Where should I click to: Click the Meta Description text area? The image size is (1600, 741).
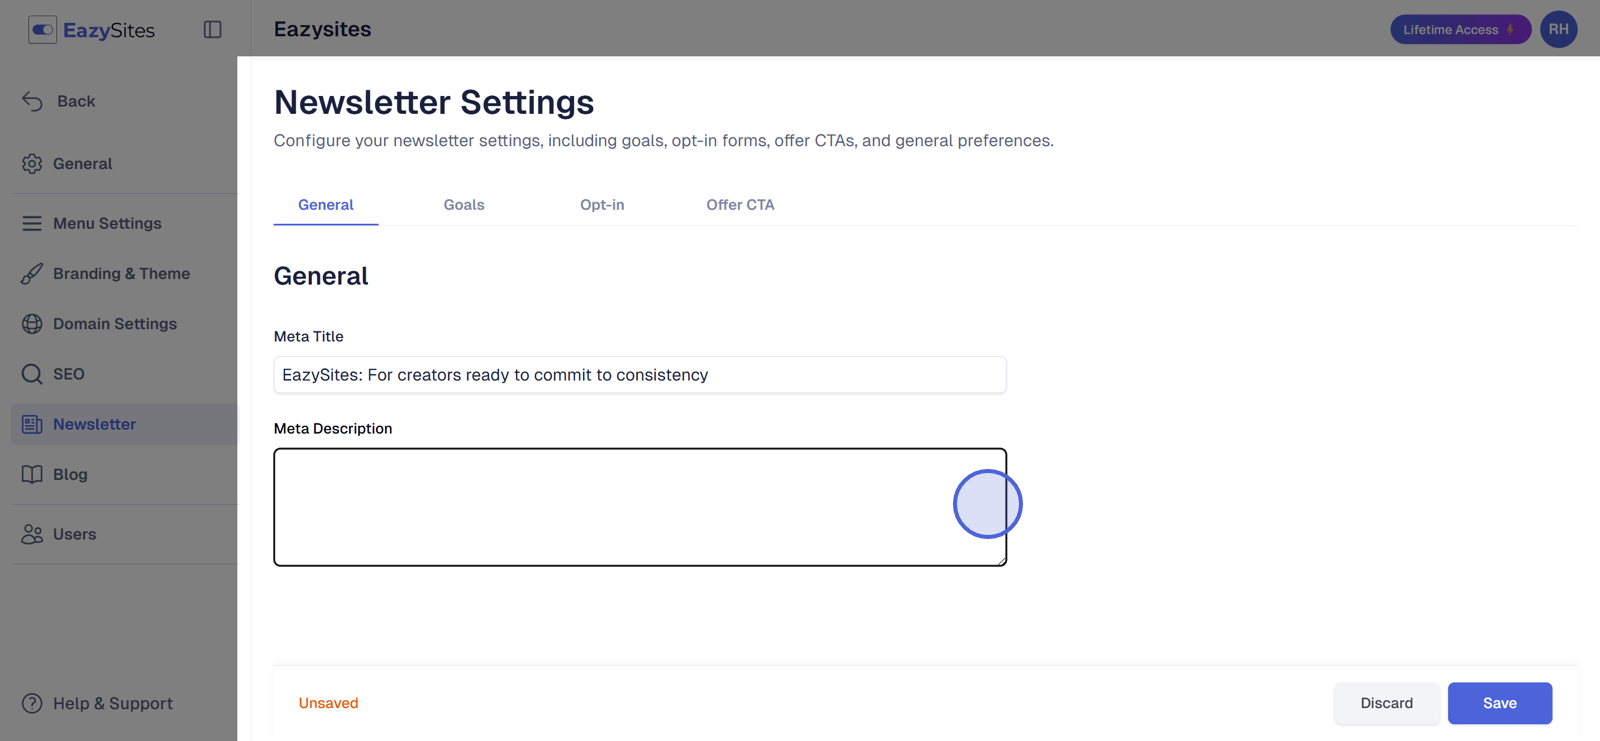pos(640,507)
